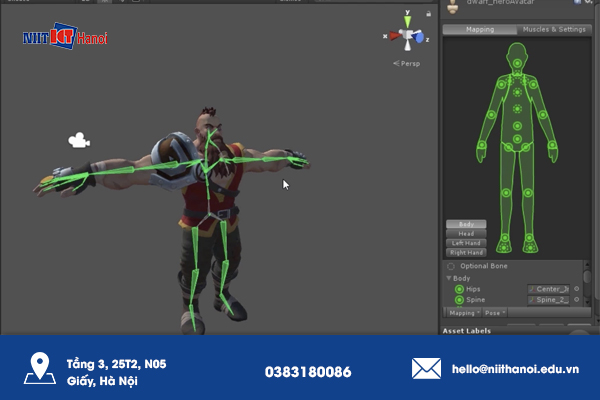Click the green Y-axis cone on gizmo

click(x=407, y=20)
